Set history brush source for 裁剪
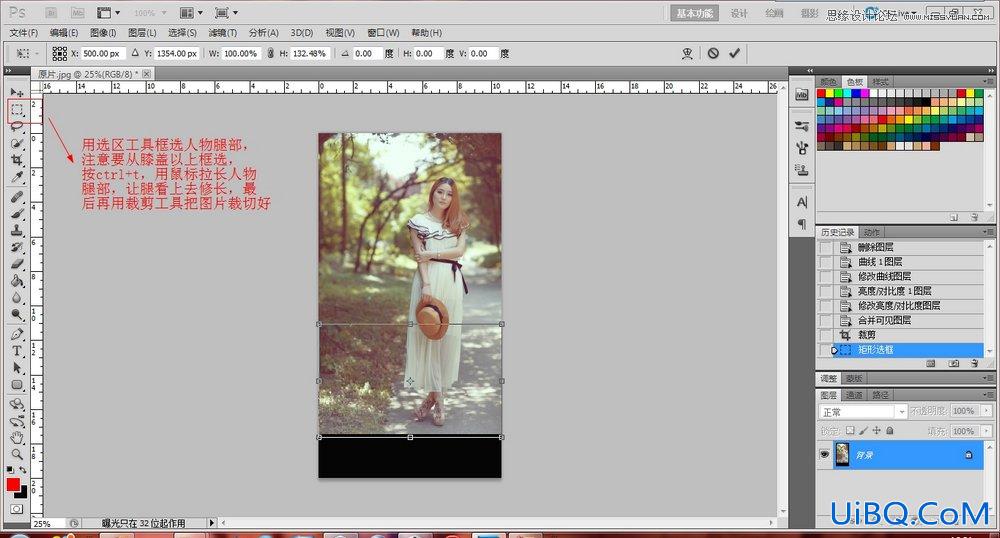1000x538 pixels. [x=826, y=335]
